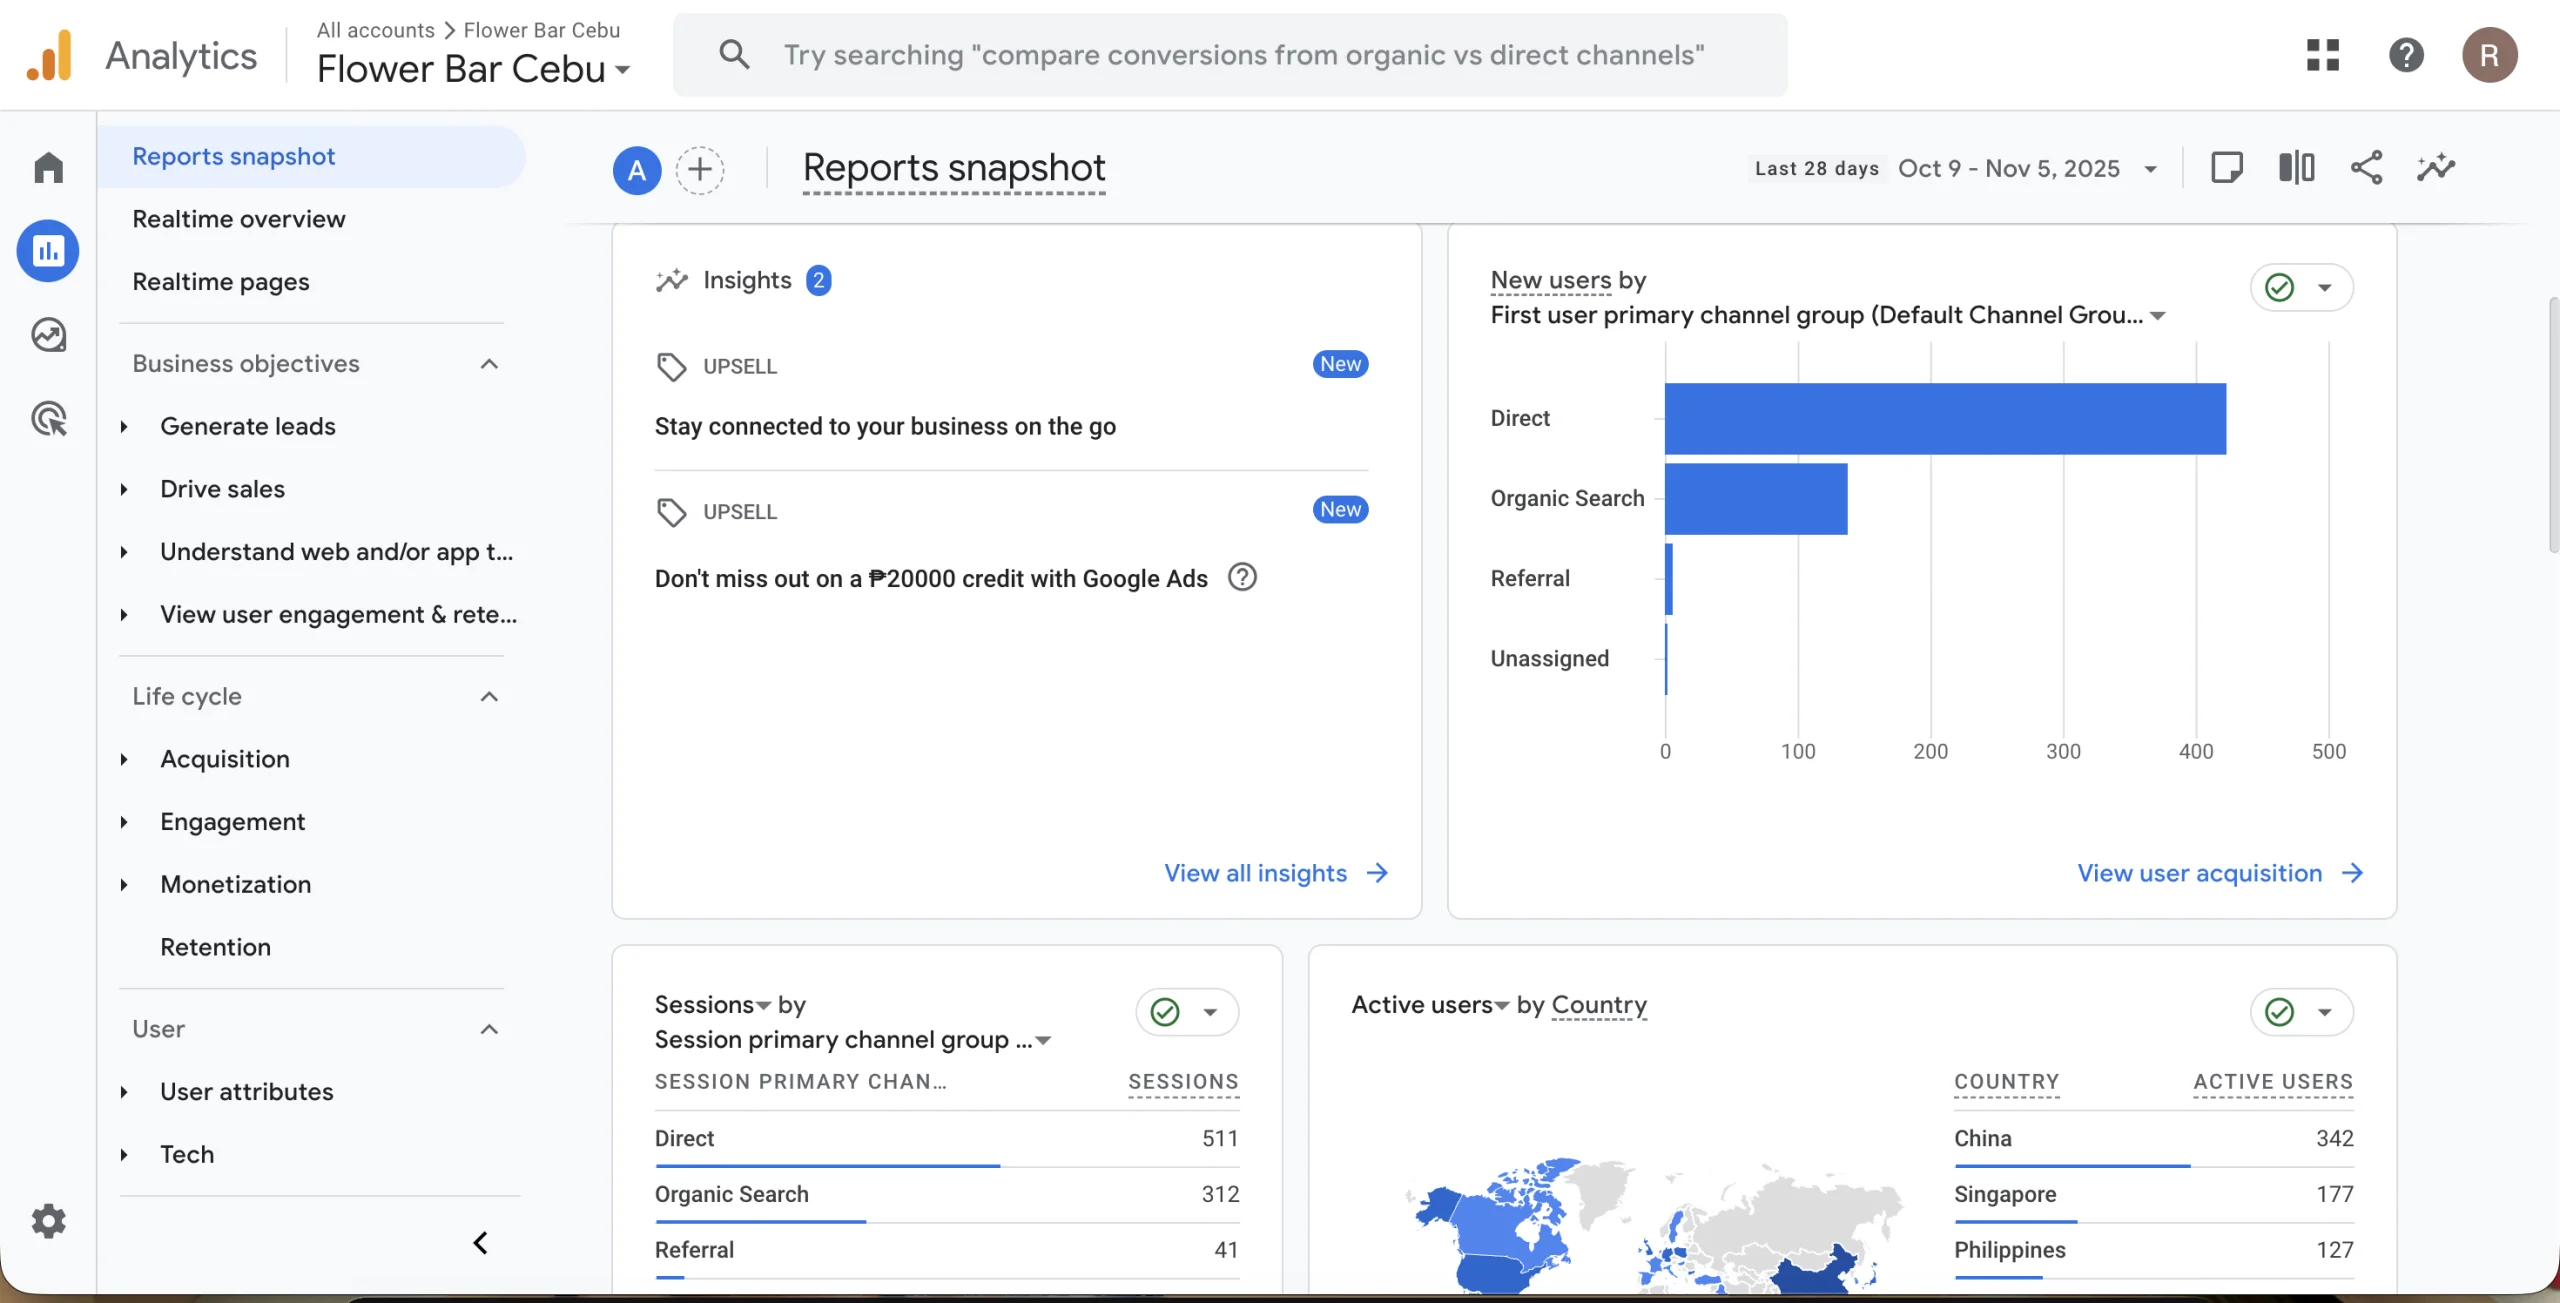Select Realtime overview in sidebar
Screen dimensions: 2560x1303
pyautogui.click(x=239, y=219)
